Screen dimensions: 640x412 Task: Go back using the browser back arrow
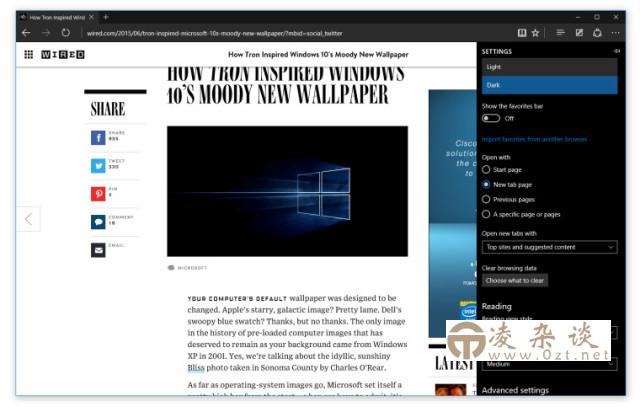pos(26,33)
